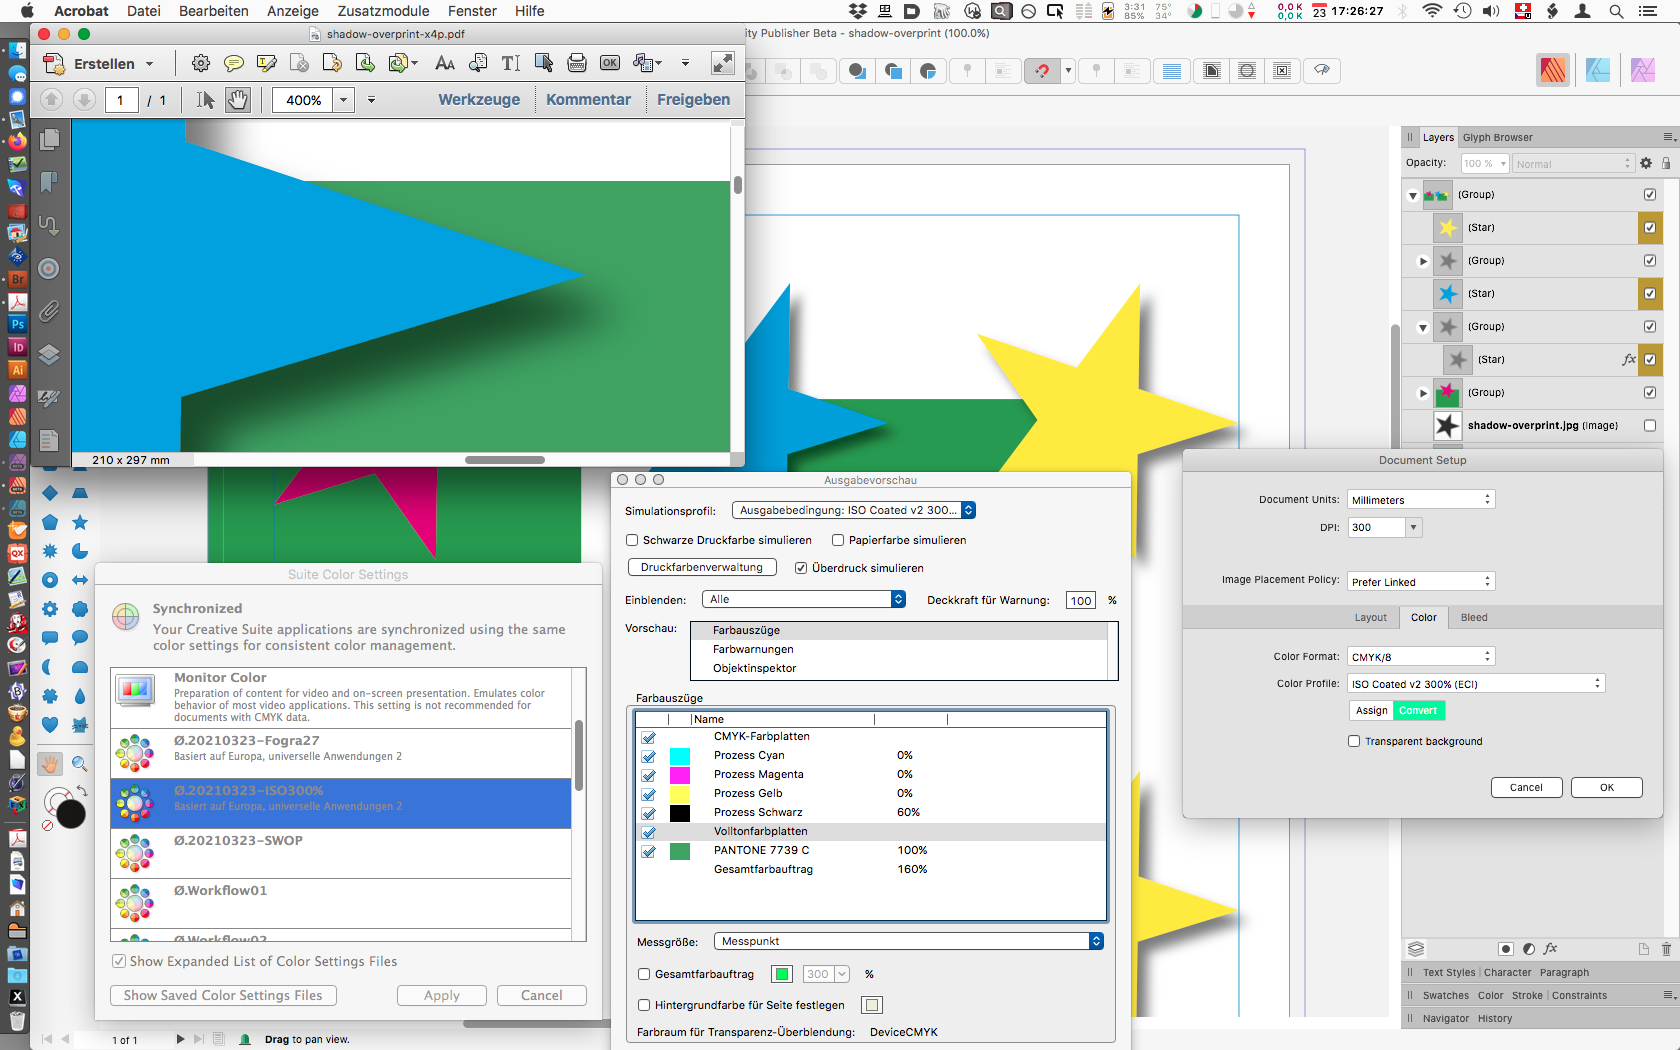This screenshot has height=1050, width=1680.
Task: Switch to Bleed tab in Document Setup
Action: pyautogui.click(x=1474, y=617)
